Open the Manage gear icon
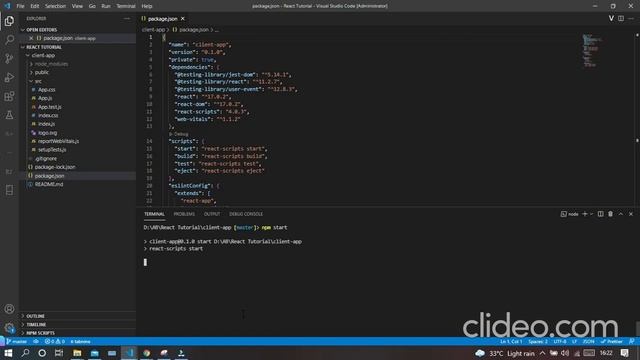 [9, 328]
